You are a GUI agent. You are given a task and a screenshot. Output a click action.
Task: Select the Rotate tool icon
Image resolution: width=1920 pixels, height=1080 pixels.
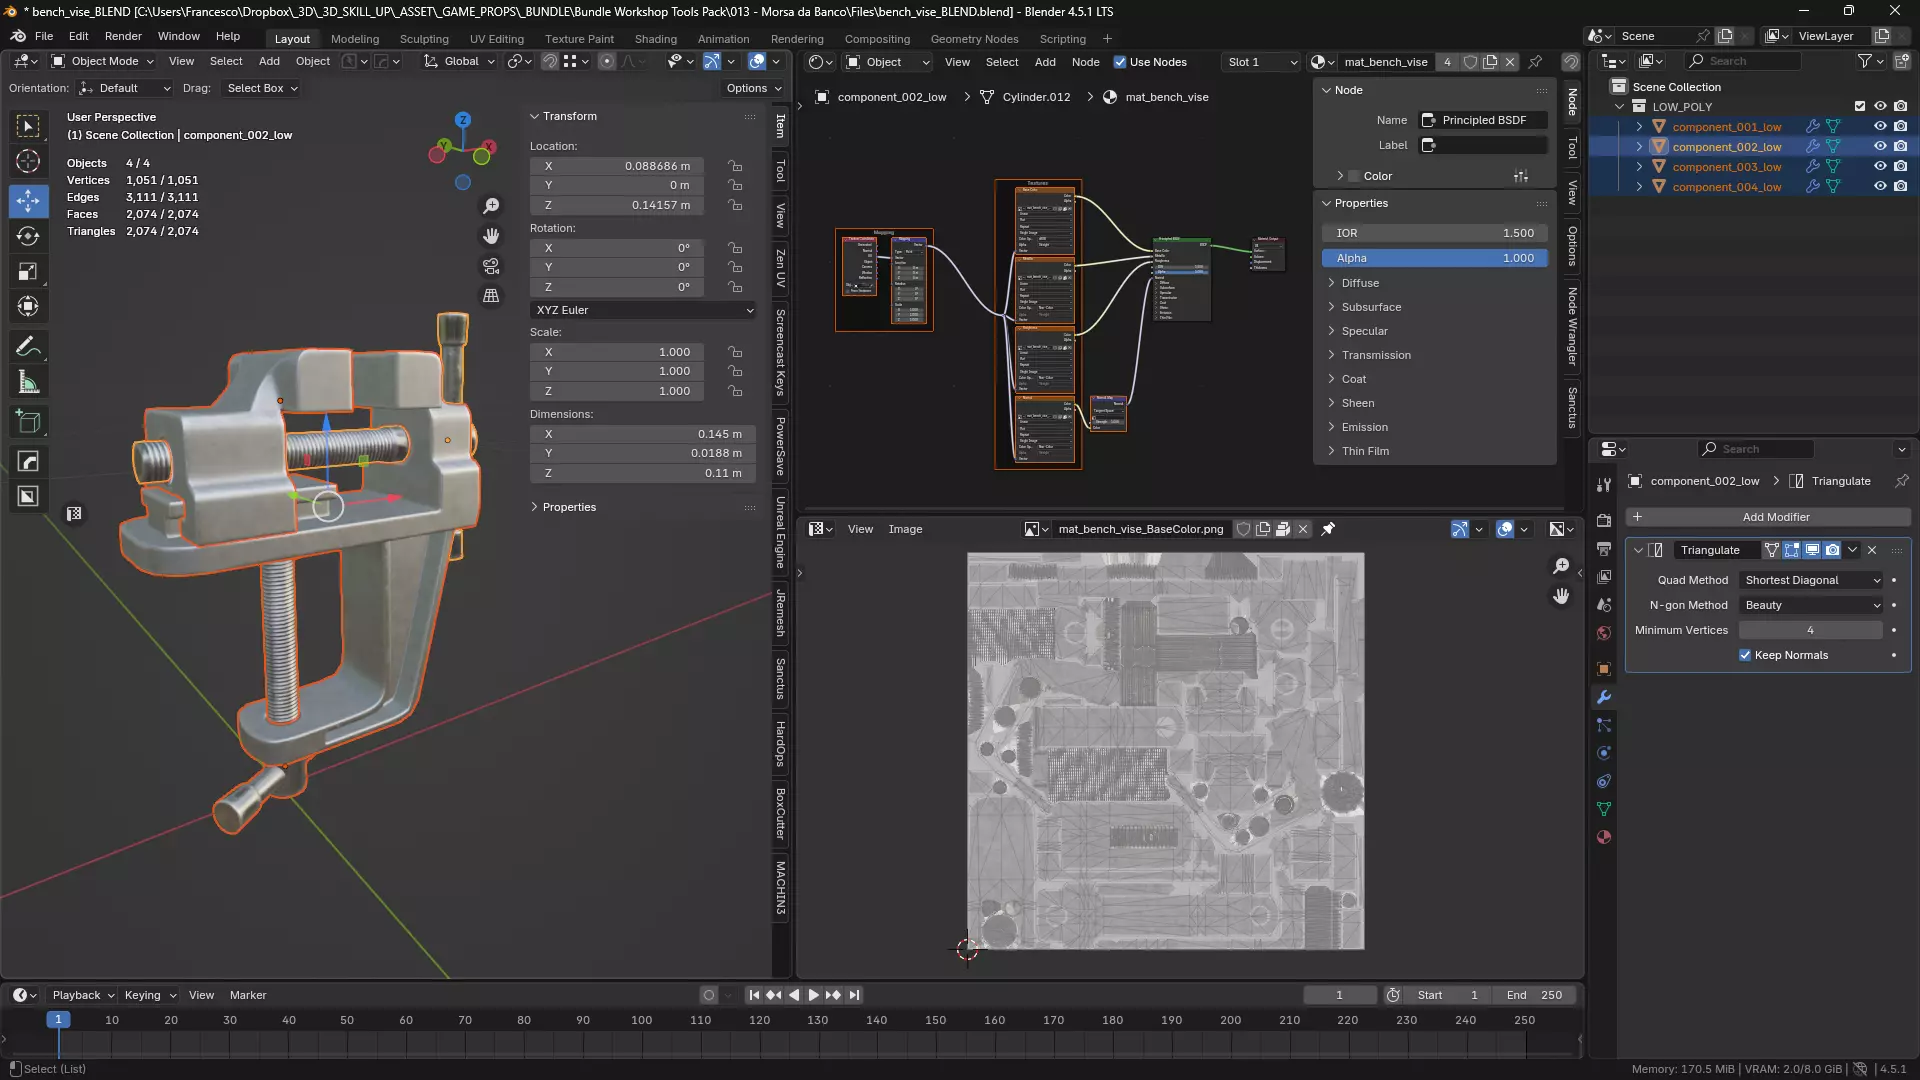[x=28, y=237]
